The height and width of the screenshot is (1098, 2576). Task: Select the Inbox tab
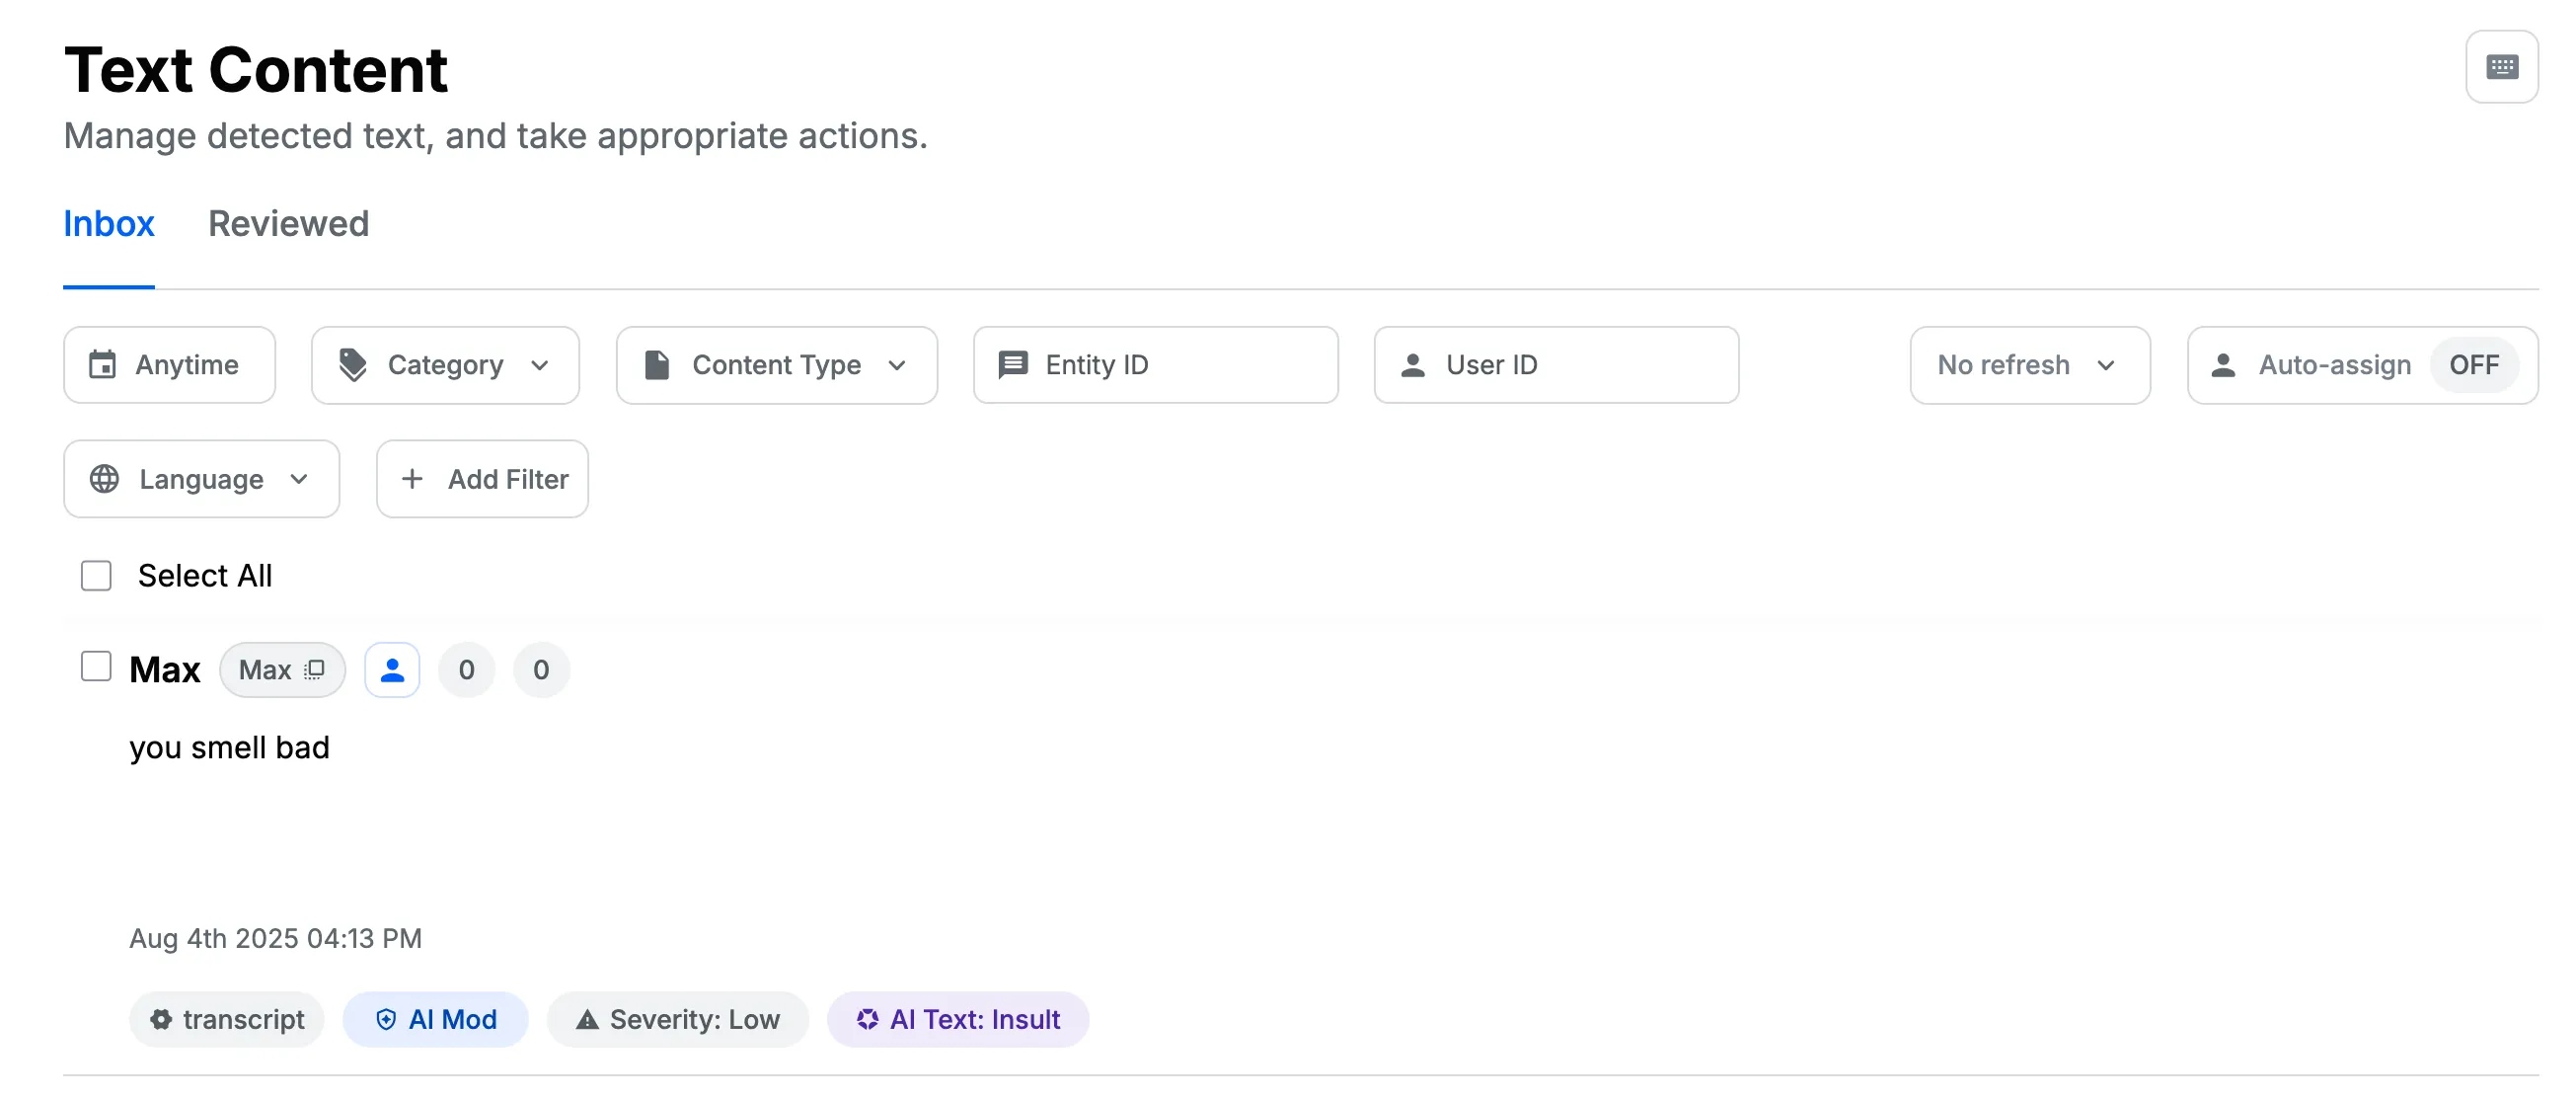[x=109, y=224]
